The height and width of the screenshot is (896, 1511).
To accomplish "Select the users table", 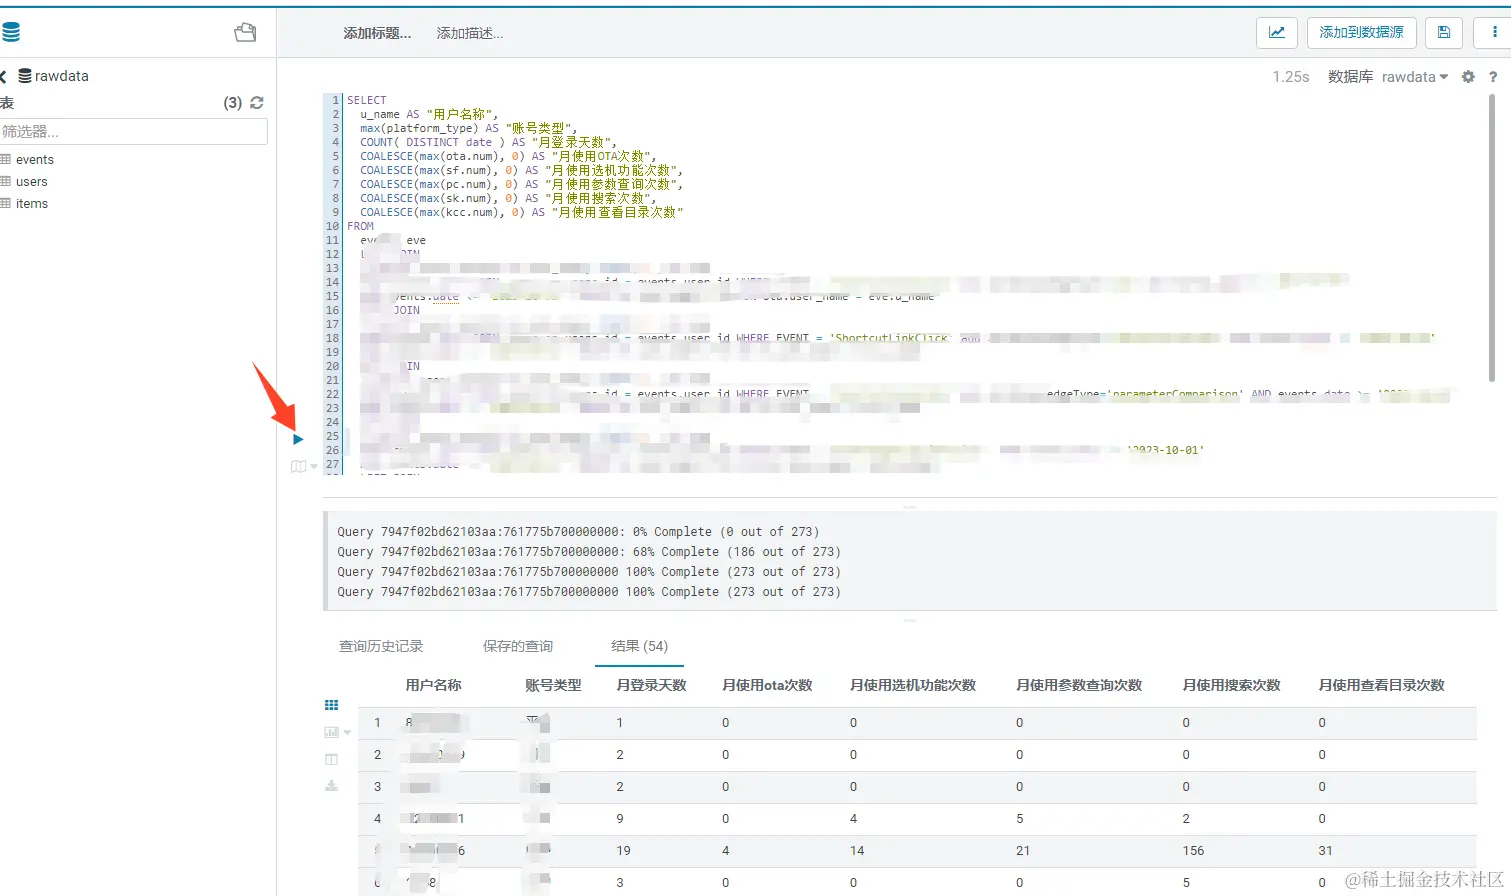I will click(x=32, y=182).
